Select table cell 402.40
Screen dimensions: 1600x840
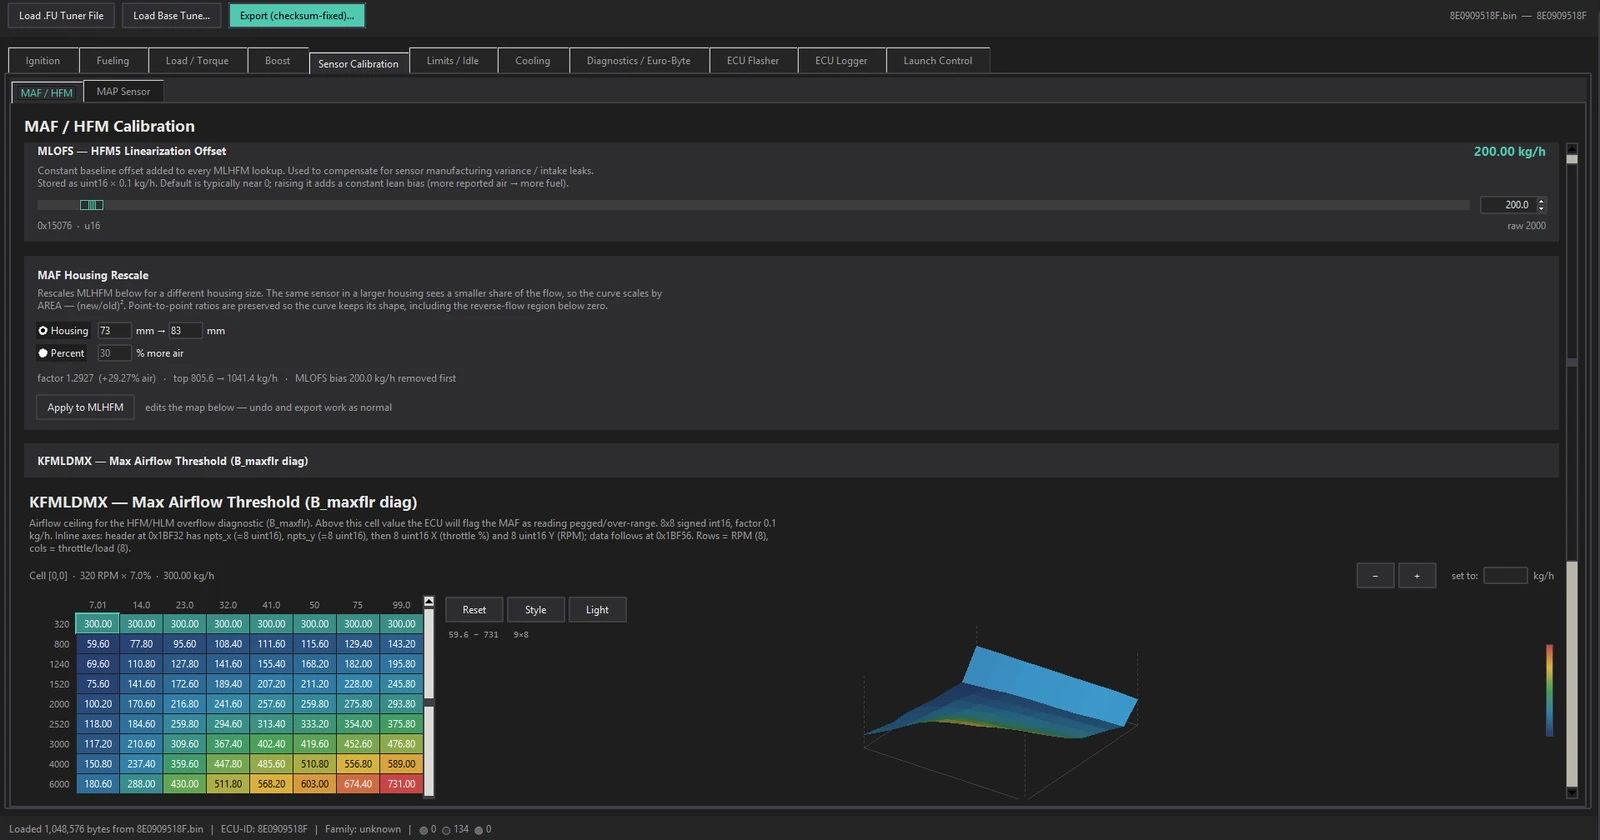pos(271,744)
